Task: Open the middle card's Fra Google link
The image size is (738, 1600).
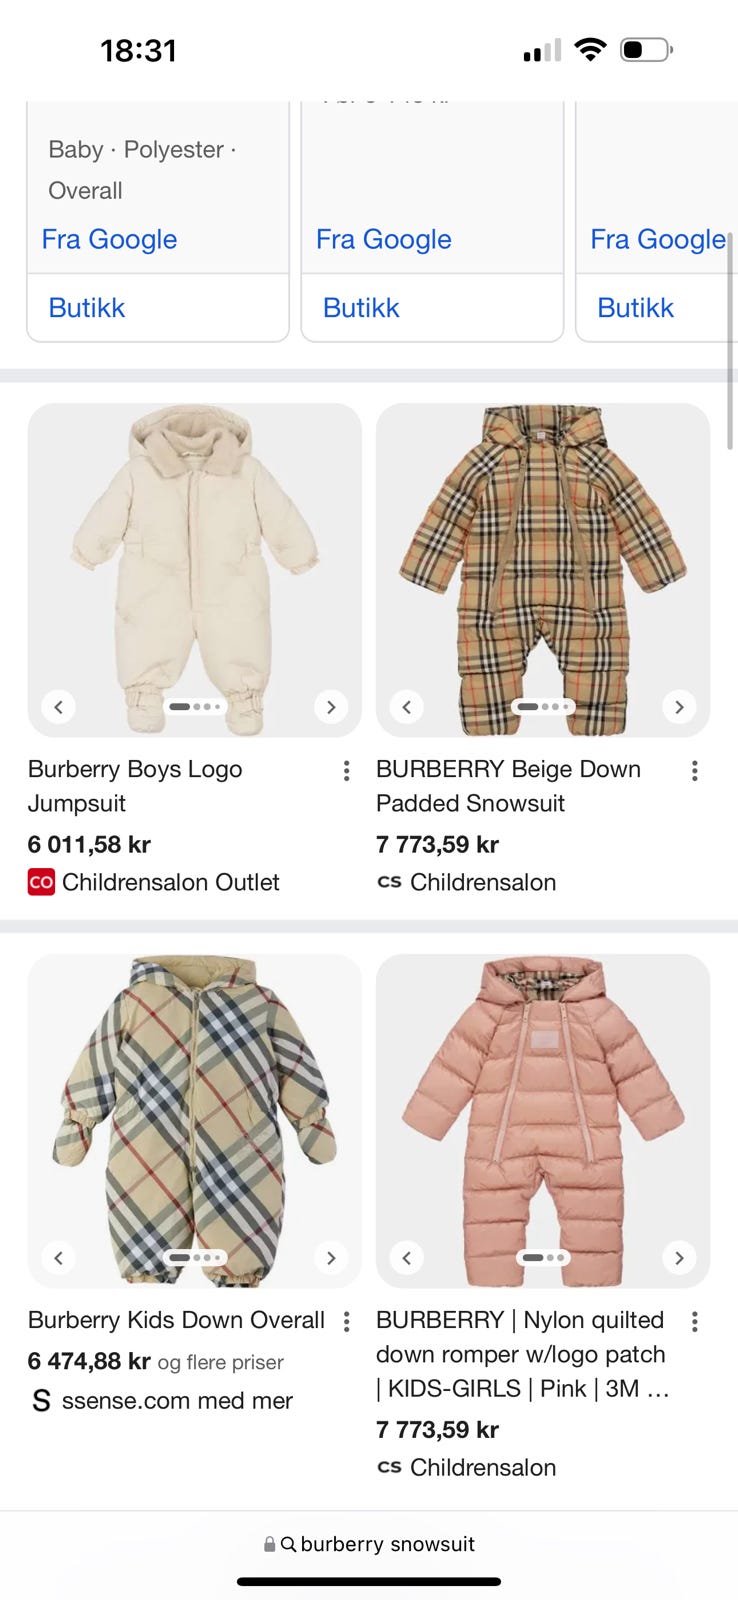Action: click(x=384, y=239)
